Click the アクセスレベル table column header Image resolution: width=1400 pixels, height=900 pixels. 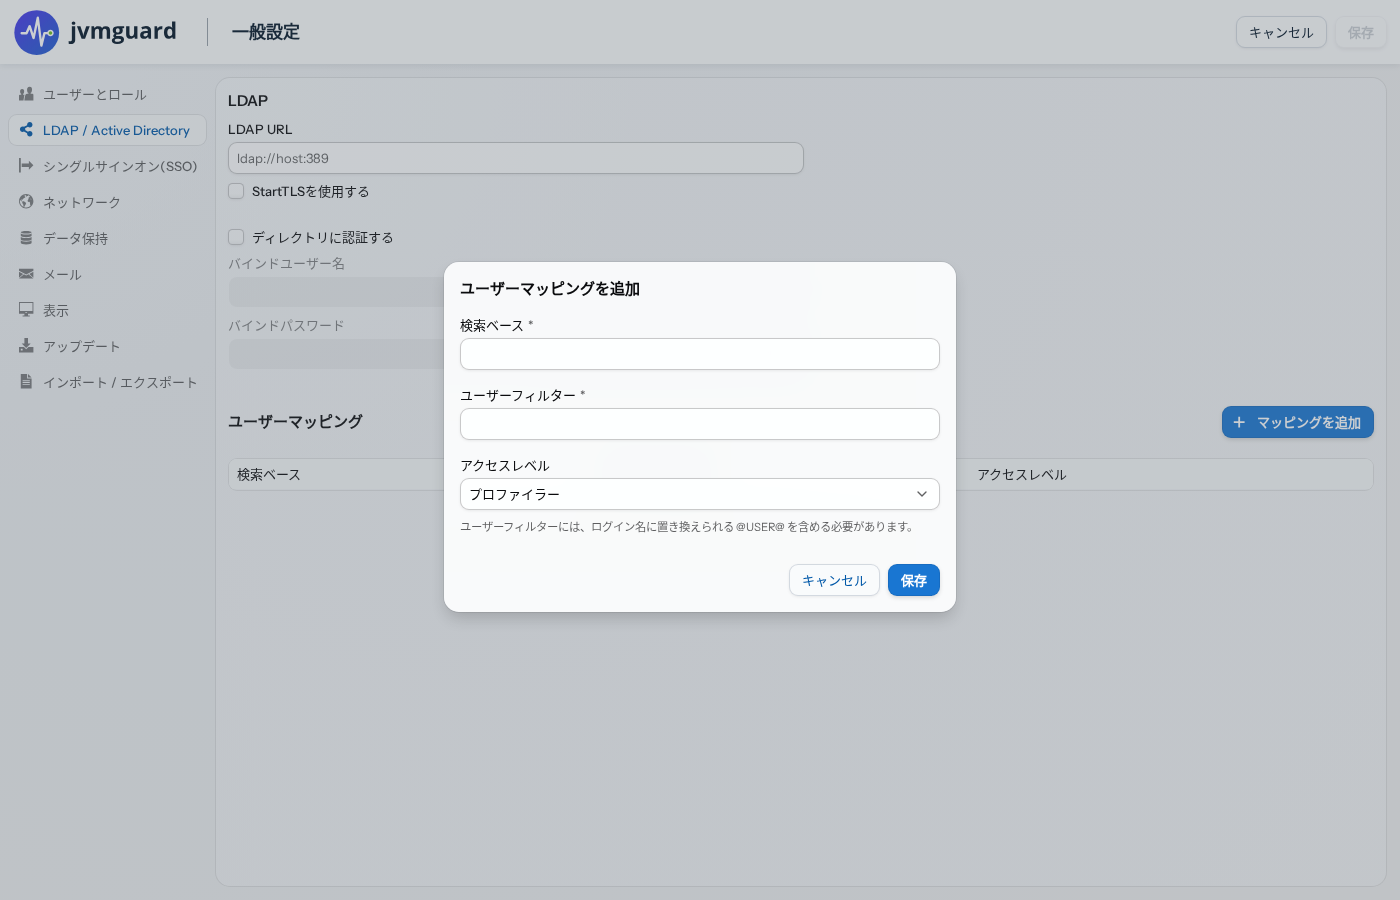coord(1022,475)
